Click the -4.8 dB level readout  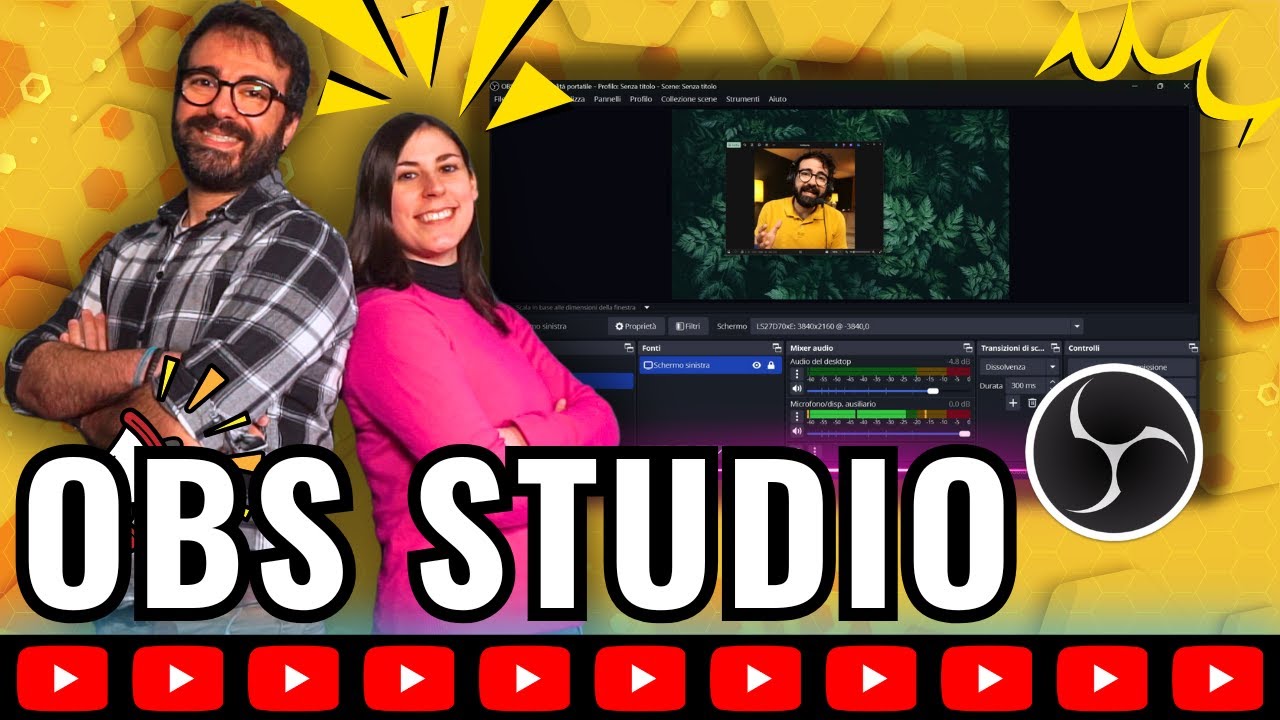pos(958,361)
